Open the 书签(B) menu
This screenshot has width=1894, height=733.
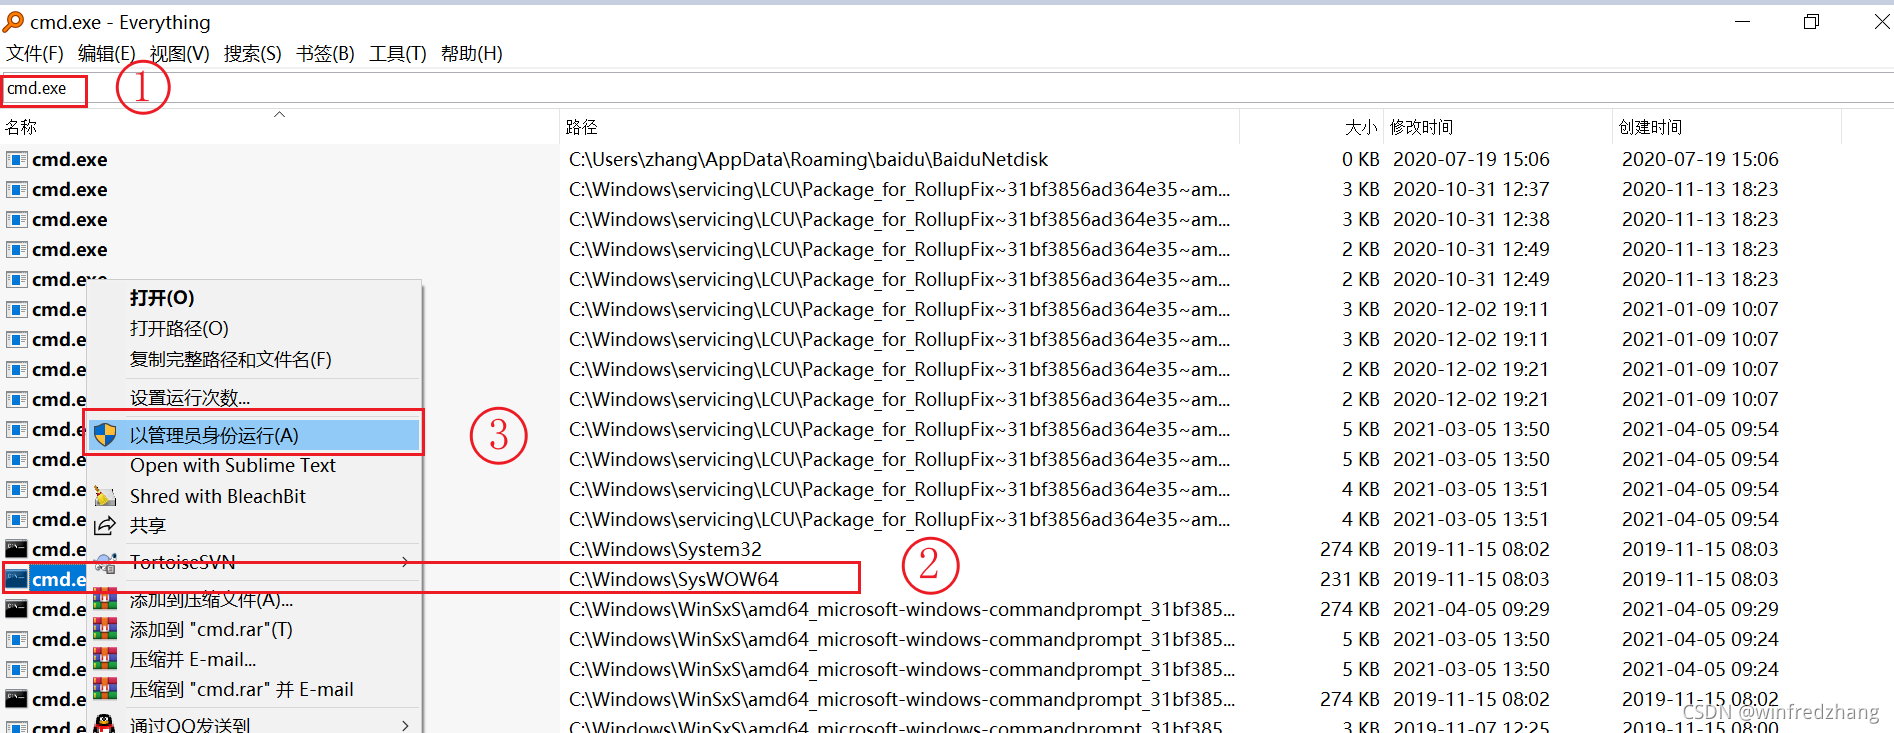click(325, 53)
